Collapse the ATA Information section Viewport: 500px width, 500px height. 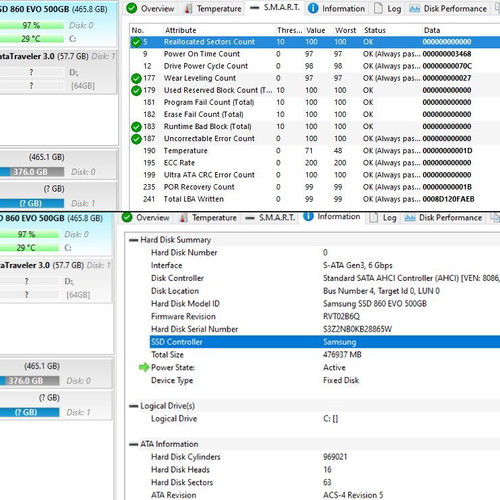[x=133, y=444]
